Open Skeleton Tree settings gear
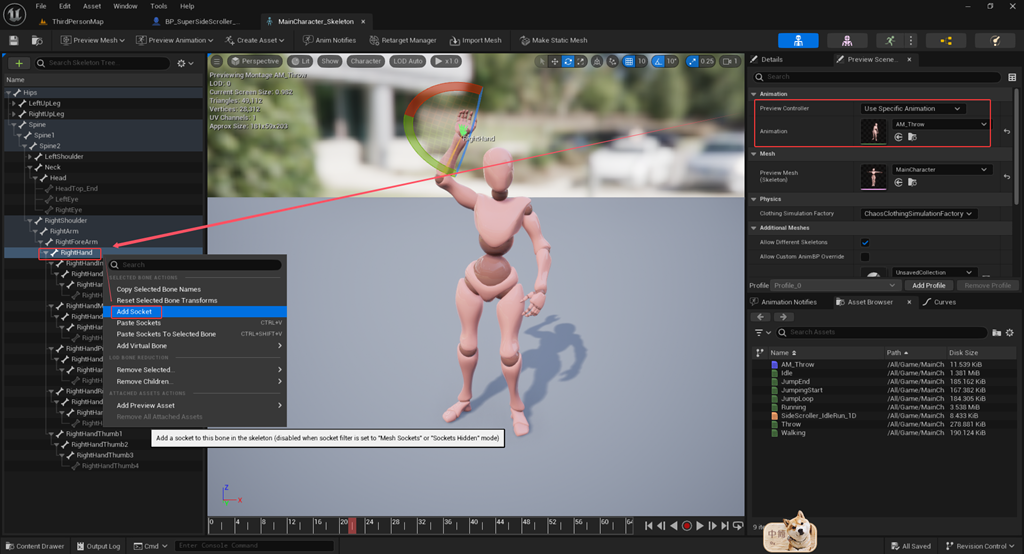 click(x=185, y=63)
